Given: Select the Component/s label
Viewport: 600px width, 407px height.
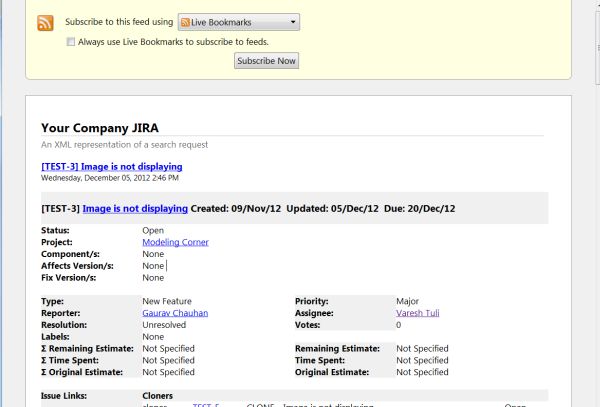Looking at the screenshot, I should click(70, 254).
